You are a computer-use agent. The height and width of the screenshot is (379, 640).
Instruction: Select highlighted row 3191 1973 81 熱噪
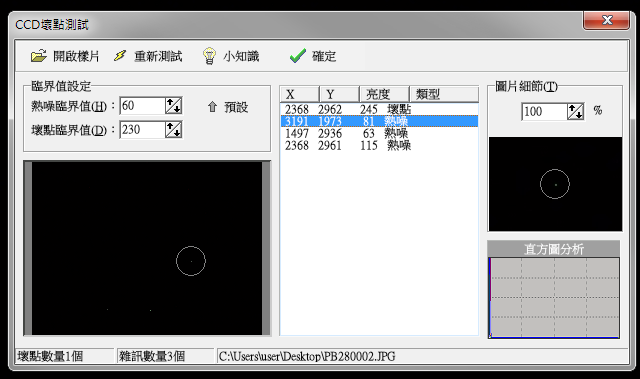[x=379, y=121]
